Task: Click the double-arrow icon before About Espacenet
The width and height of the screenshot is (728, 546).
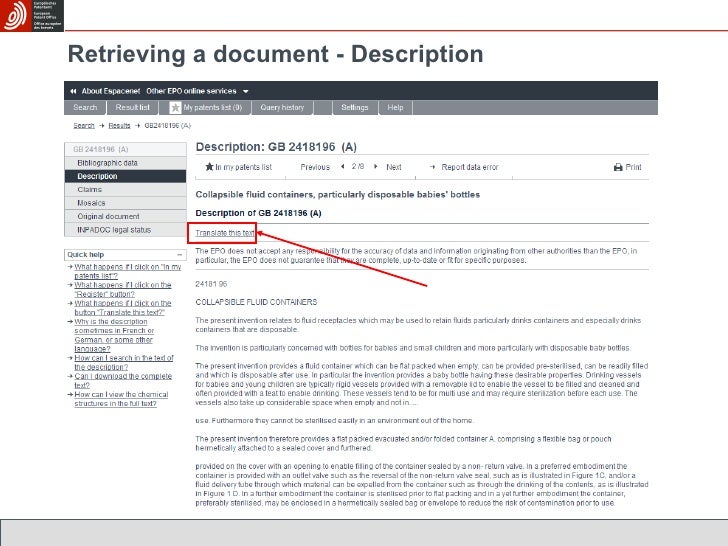Action: pyautogui.click(x=73, y=91)
